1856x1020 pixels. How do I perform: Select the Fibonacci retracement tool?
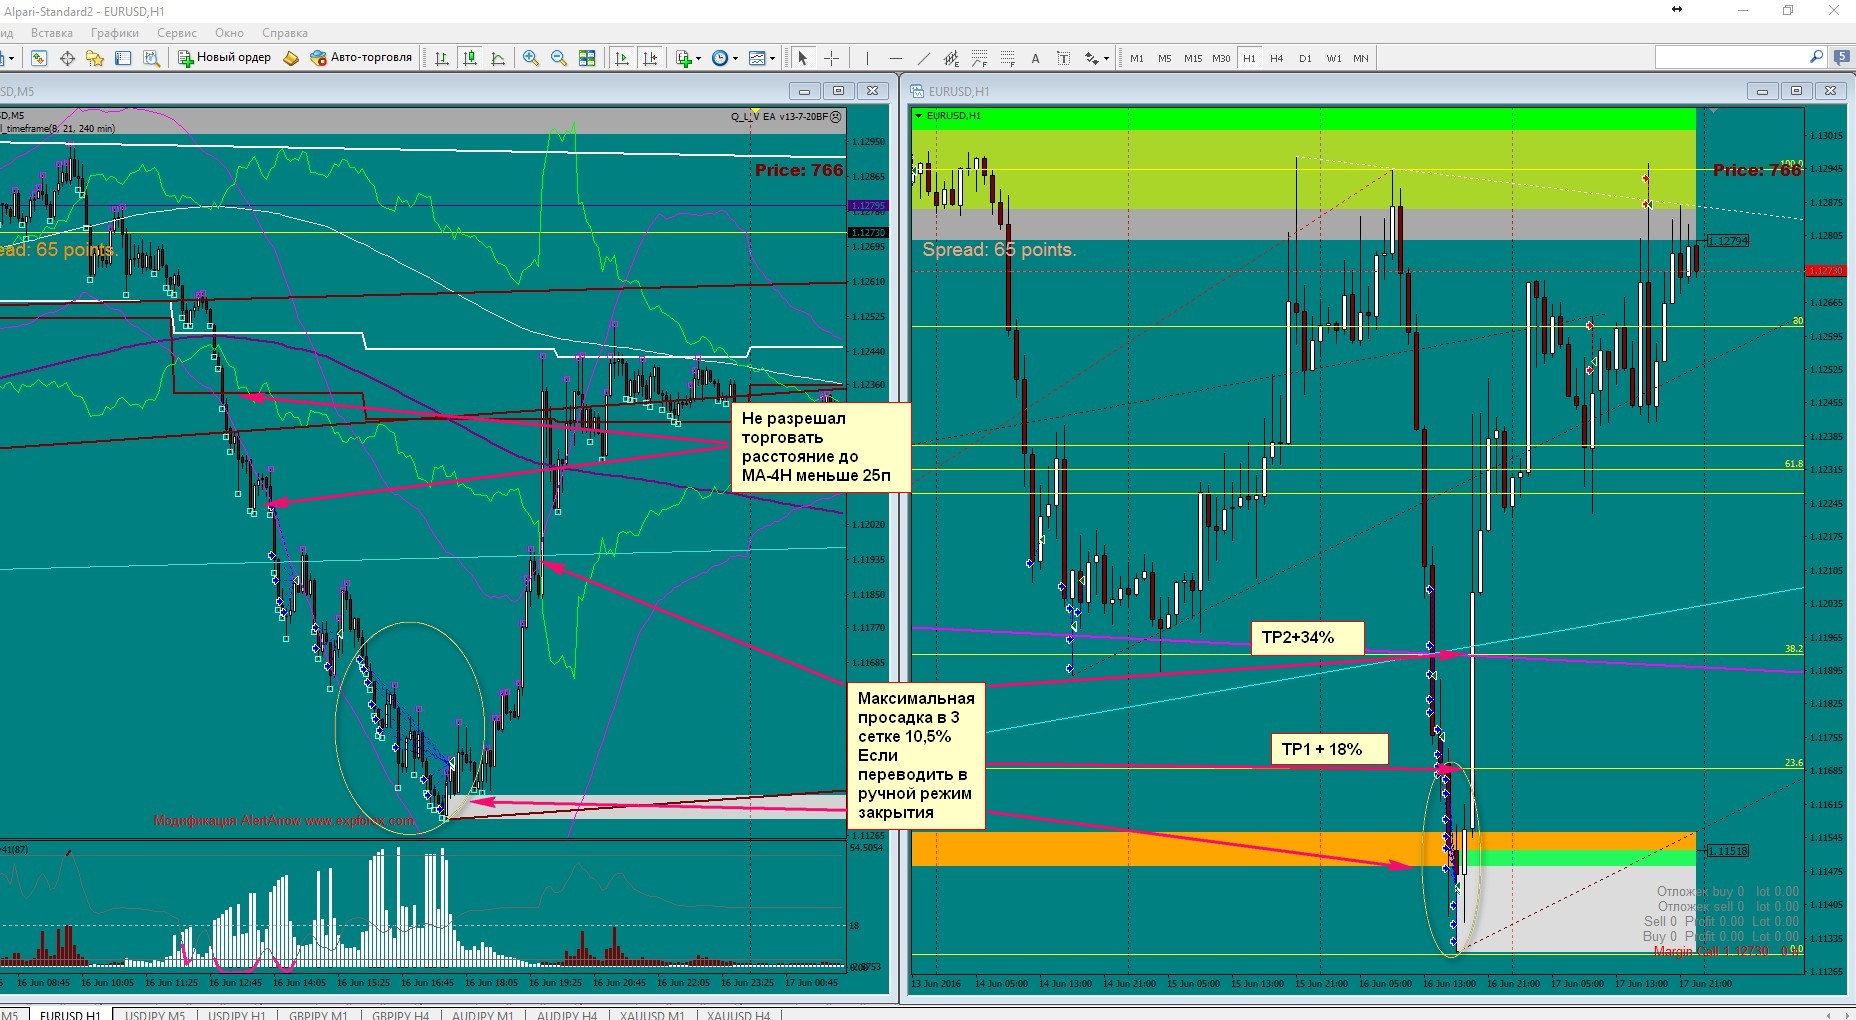(1007, 58)
